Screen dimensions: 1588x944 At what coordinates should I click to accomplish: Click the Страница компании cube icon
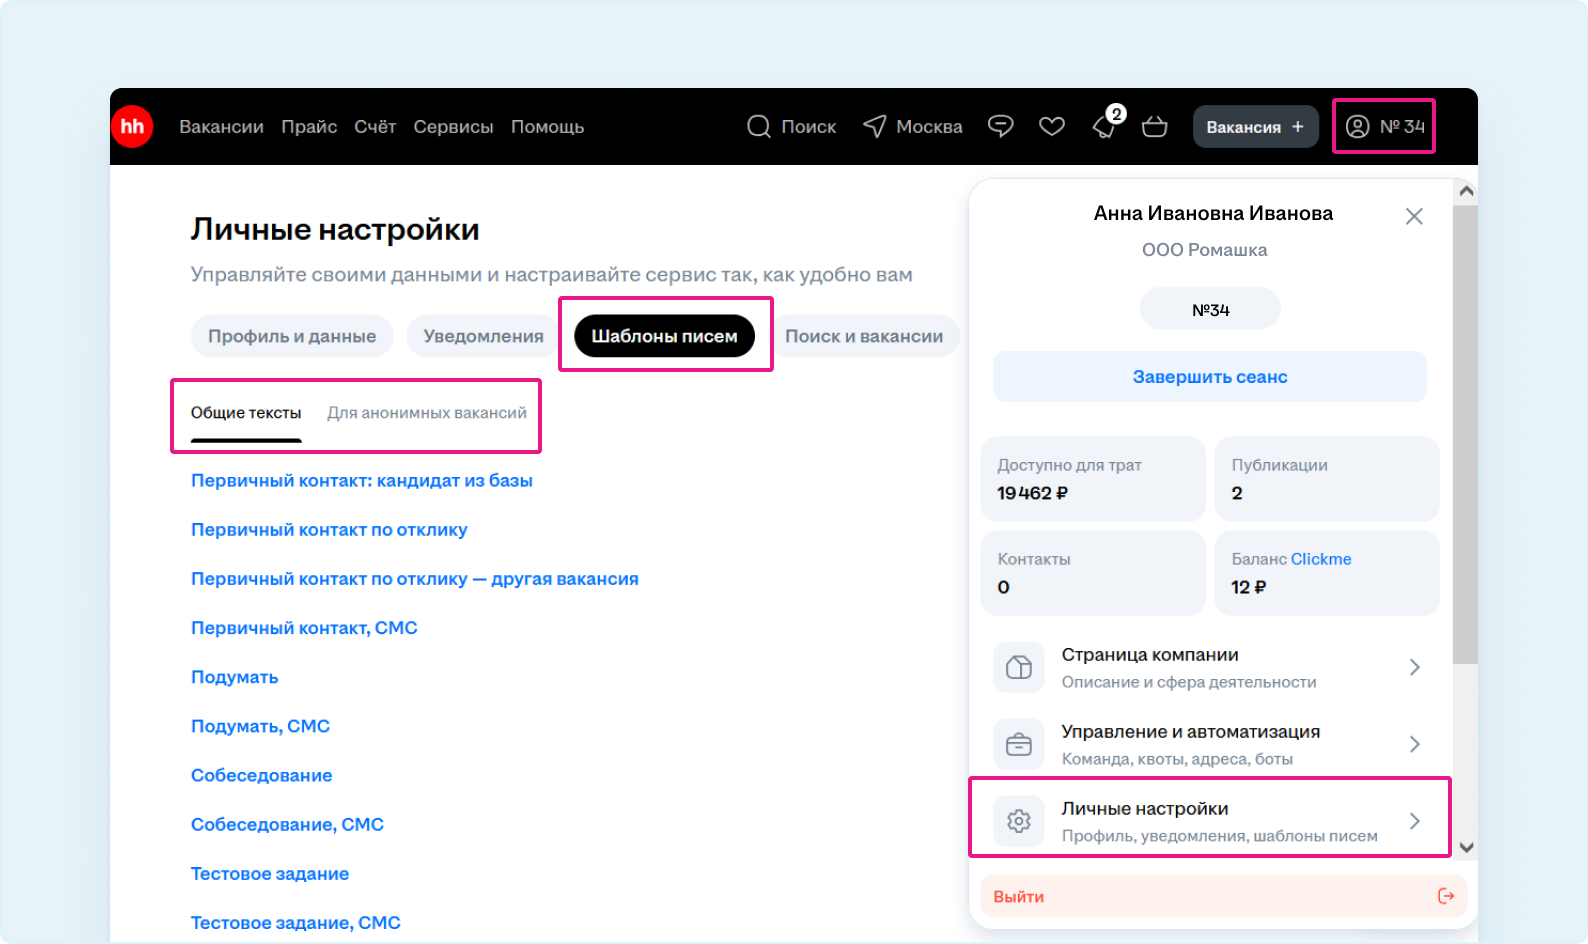(1019, 667)
